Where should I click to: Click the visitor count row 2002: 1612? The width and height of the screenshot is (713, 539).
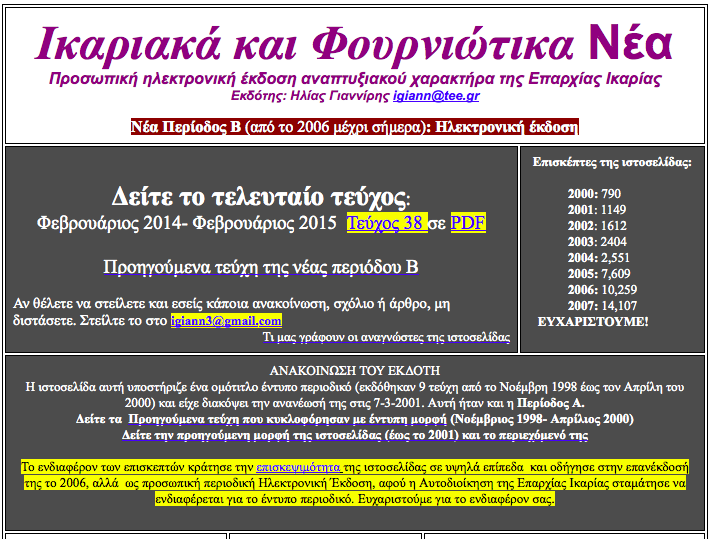click(x=597, y=226)
